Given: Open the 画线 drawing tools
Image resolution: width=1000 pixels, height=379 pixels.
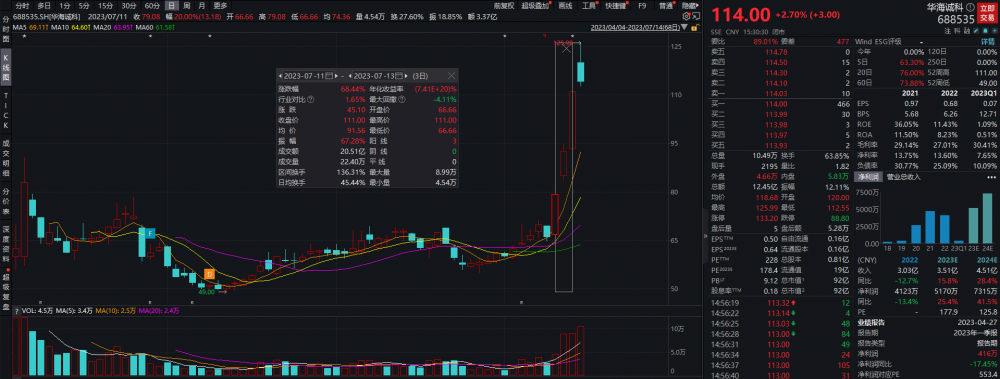Looking at the screenshot, I should (565, 5).
